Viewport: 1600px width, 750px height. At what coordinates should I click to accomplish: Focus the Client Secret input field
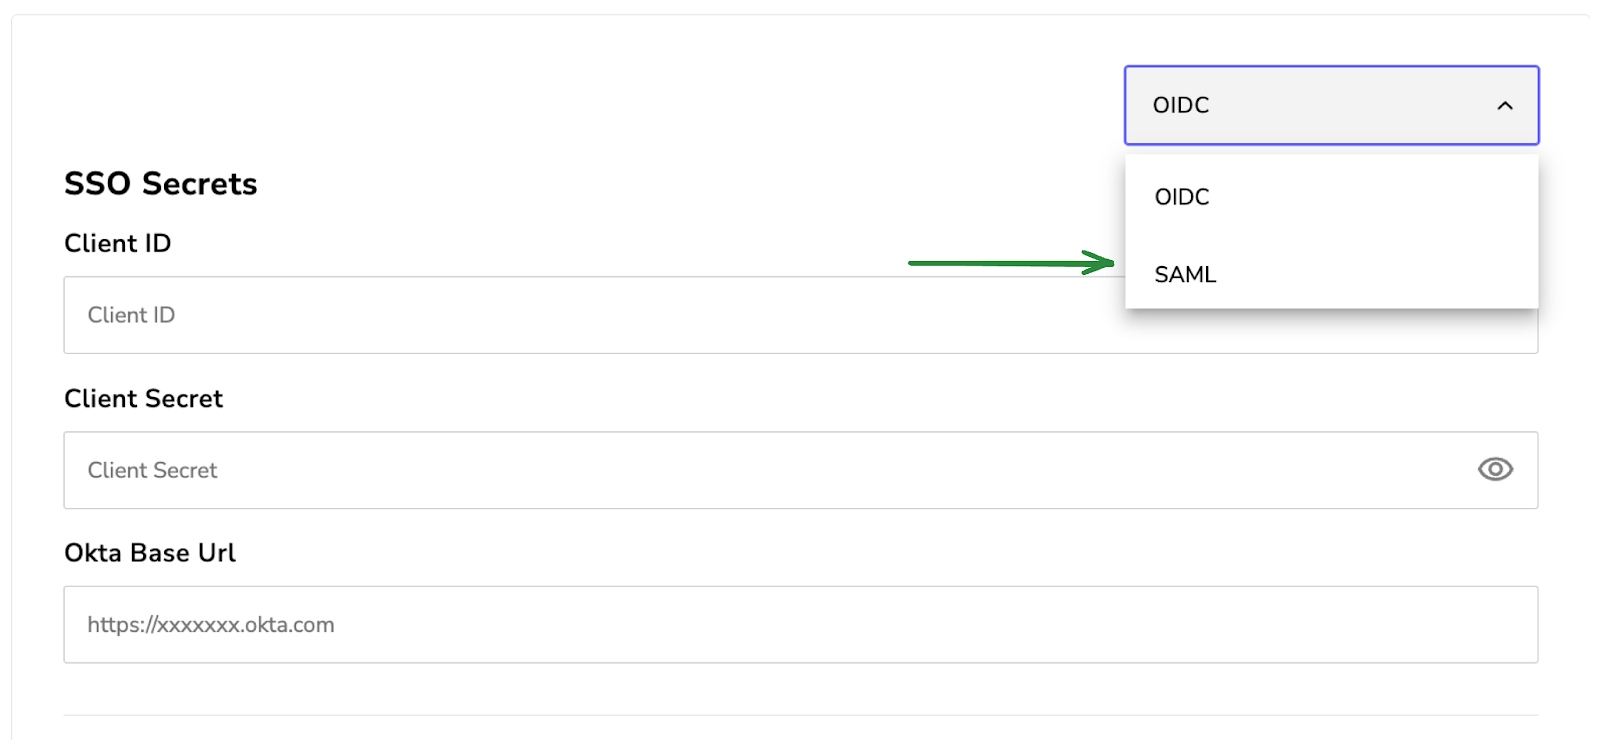tap(800, 470)
